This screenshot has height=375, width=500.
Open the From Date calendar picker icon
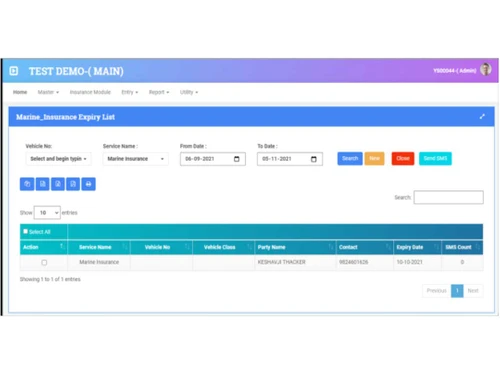point(237,159)
